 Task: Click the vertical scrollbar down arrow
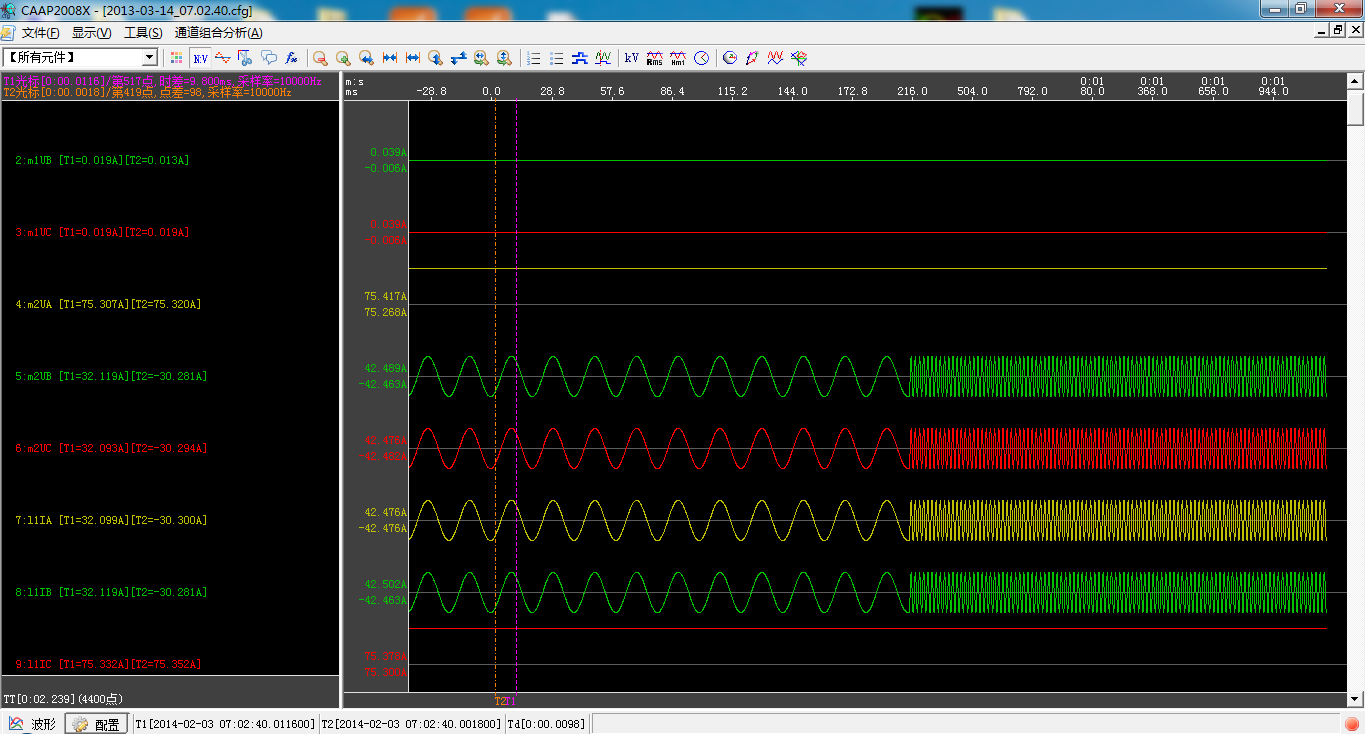click(1355, 699)
